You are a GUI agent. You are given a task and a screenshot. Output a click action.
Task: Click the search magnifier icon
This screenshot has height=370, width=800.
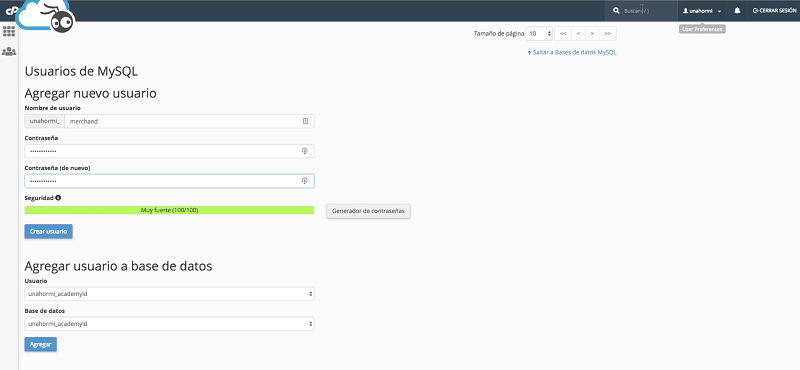pyautogui.click(x=616, y=10)
